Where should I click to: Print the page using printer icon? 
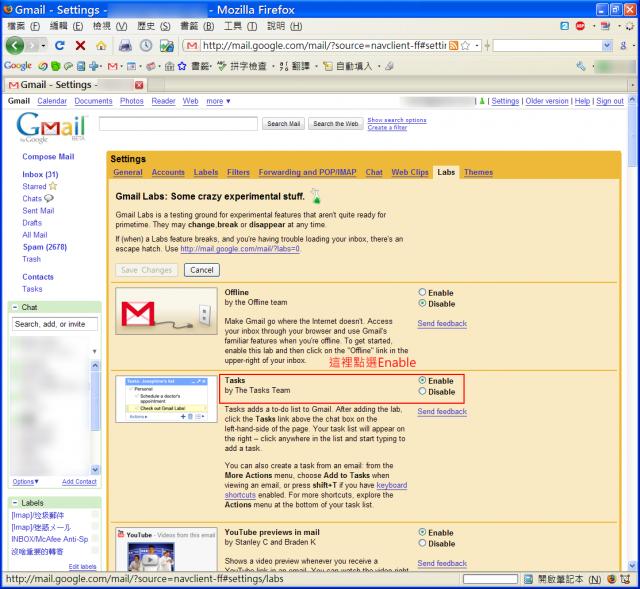coord(125,45)
